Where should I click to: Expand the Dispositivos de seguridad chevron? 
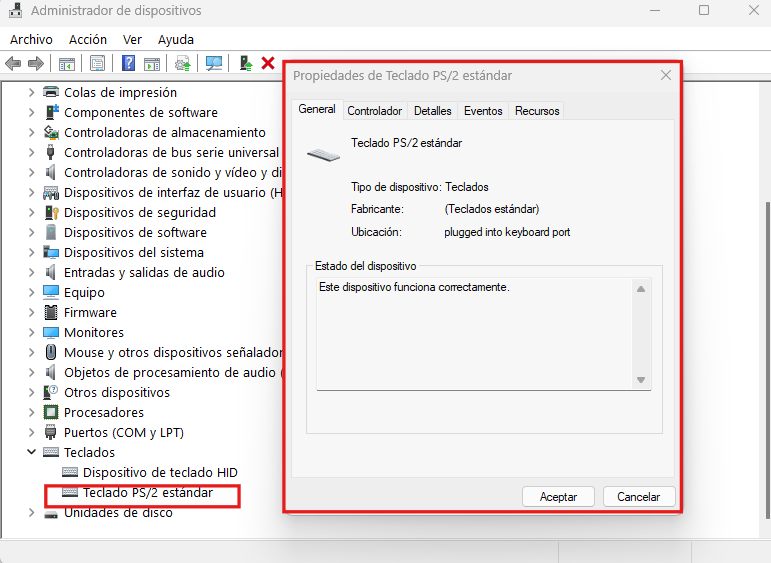31,212
